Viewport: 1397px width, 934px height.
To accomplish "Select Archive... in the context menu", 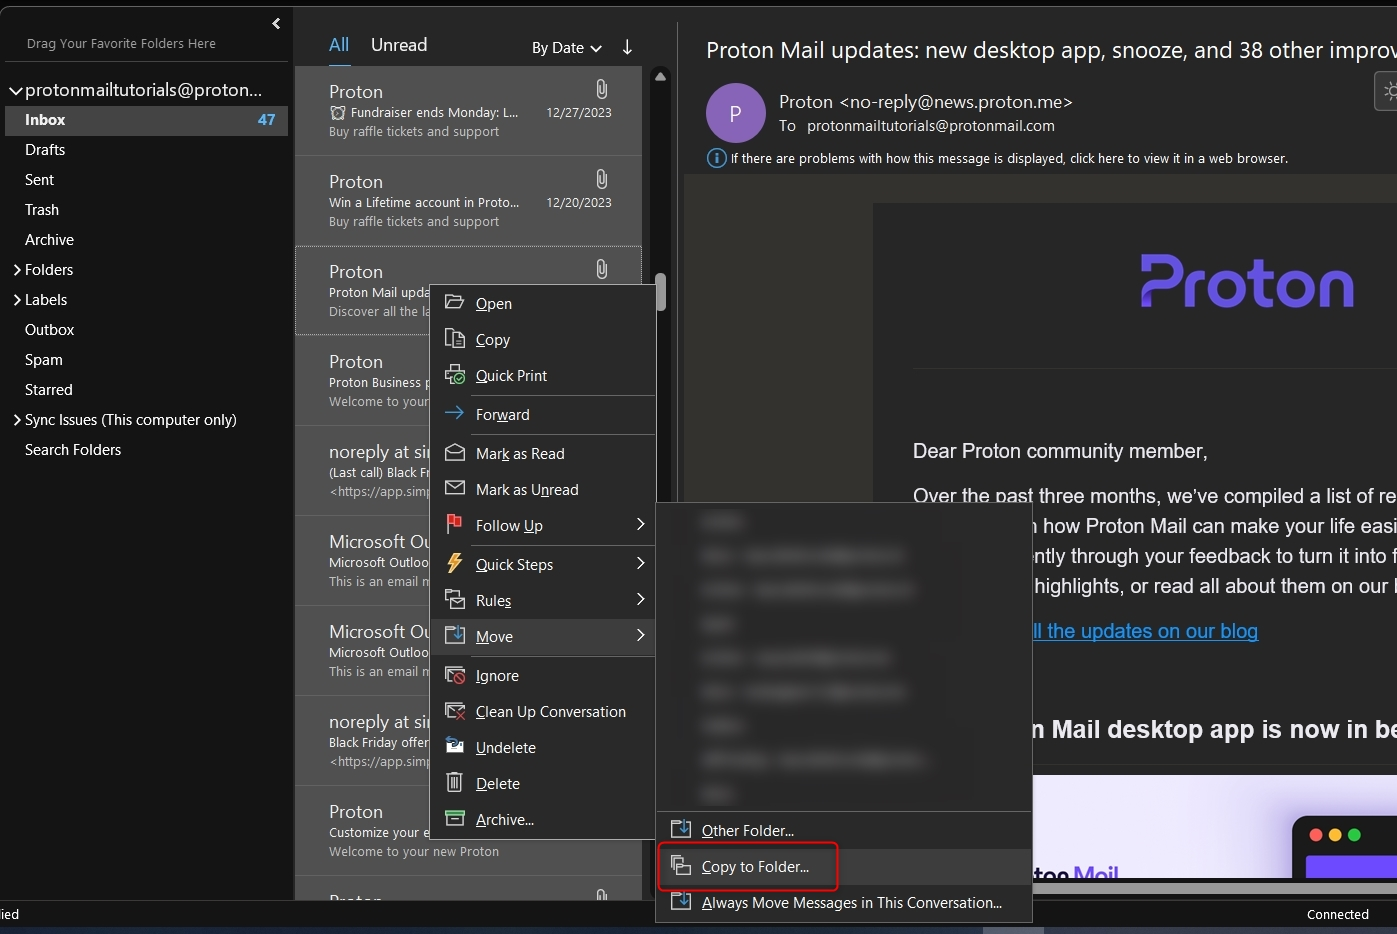I will click(x=542, y=819).
